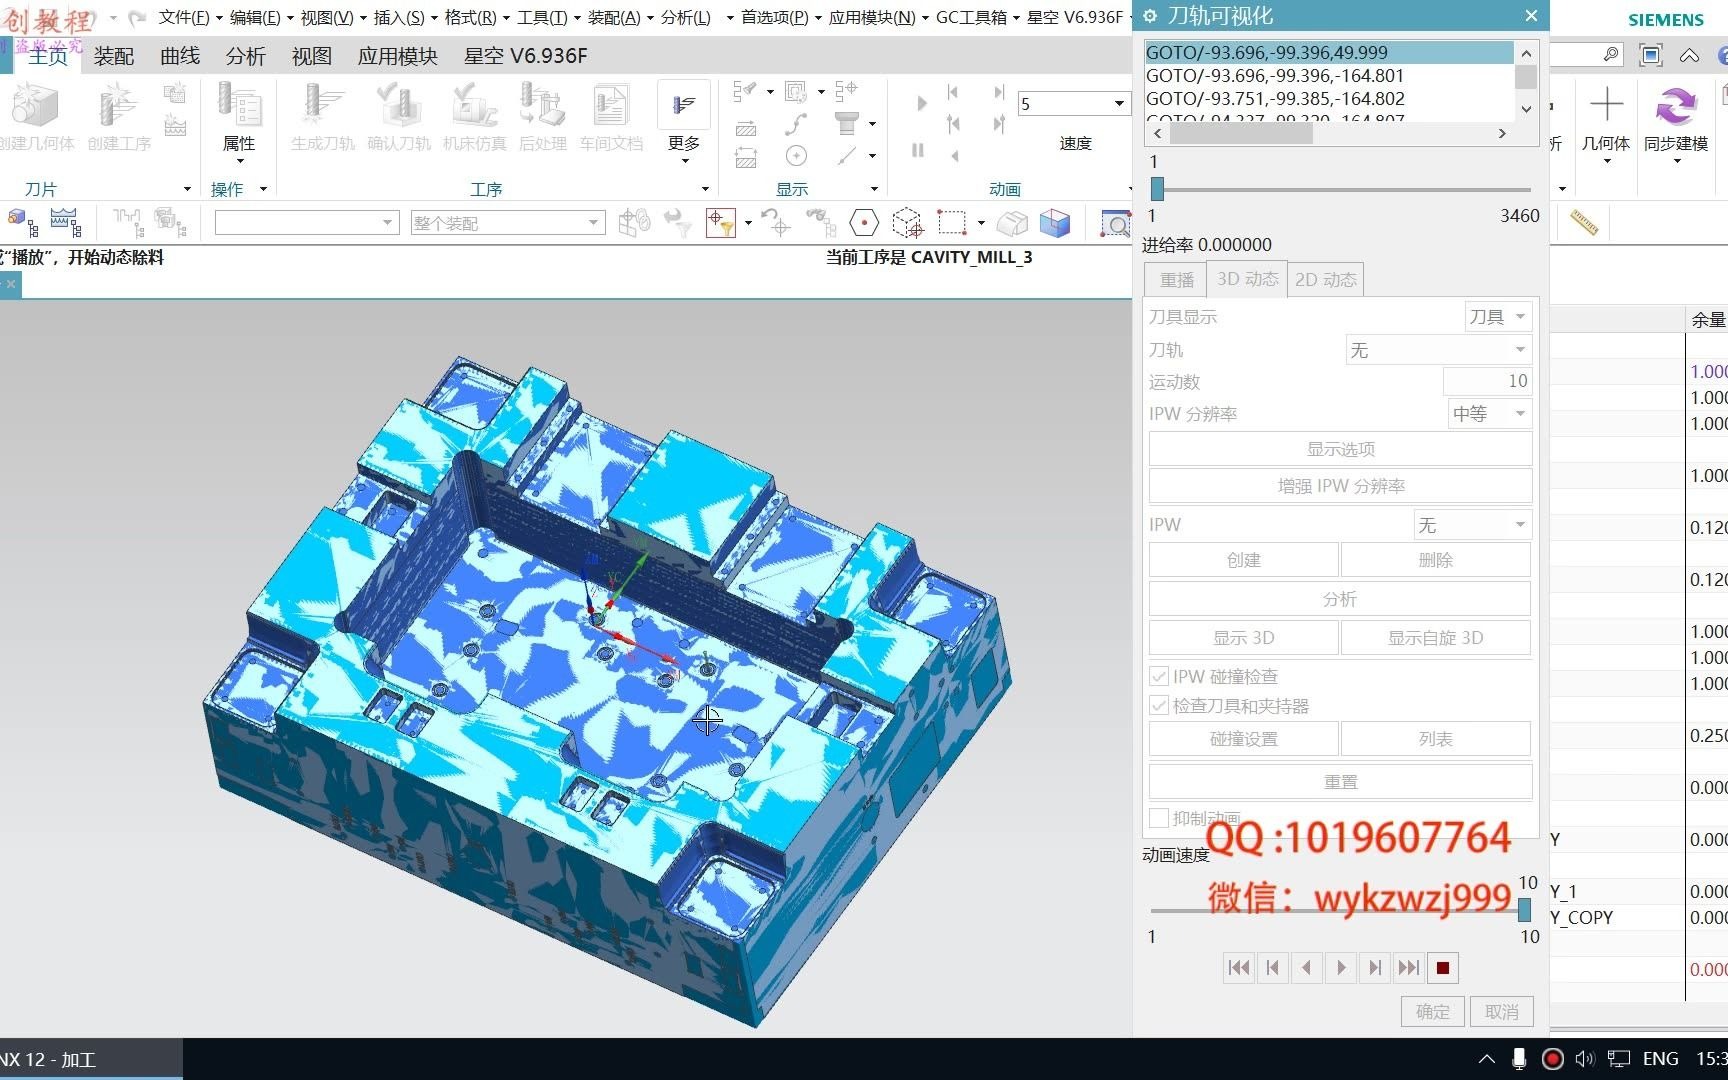Click taskbar volume speaker icon
The height and width of the screenshot is (1080, 1728).
tap(1584, 1059)
